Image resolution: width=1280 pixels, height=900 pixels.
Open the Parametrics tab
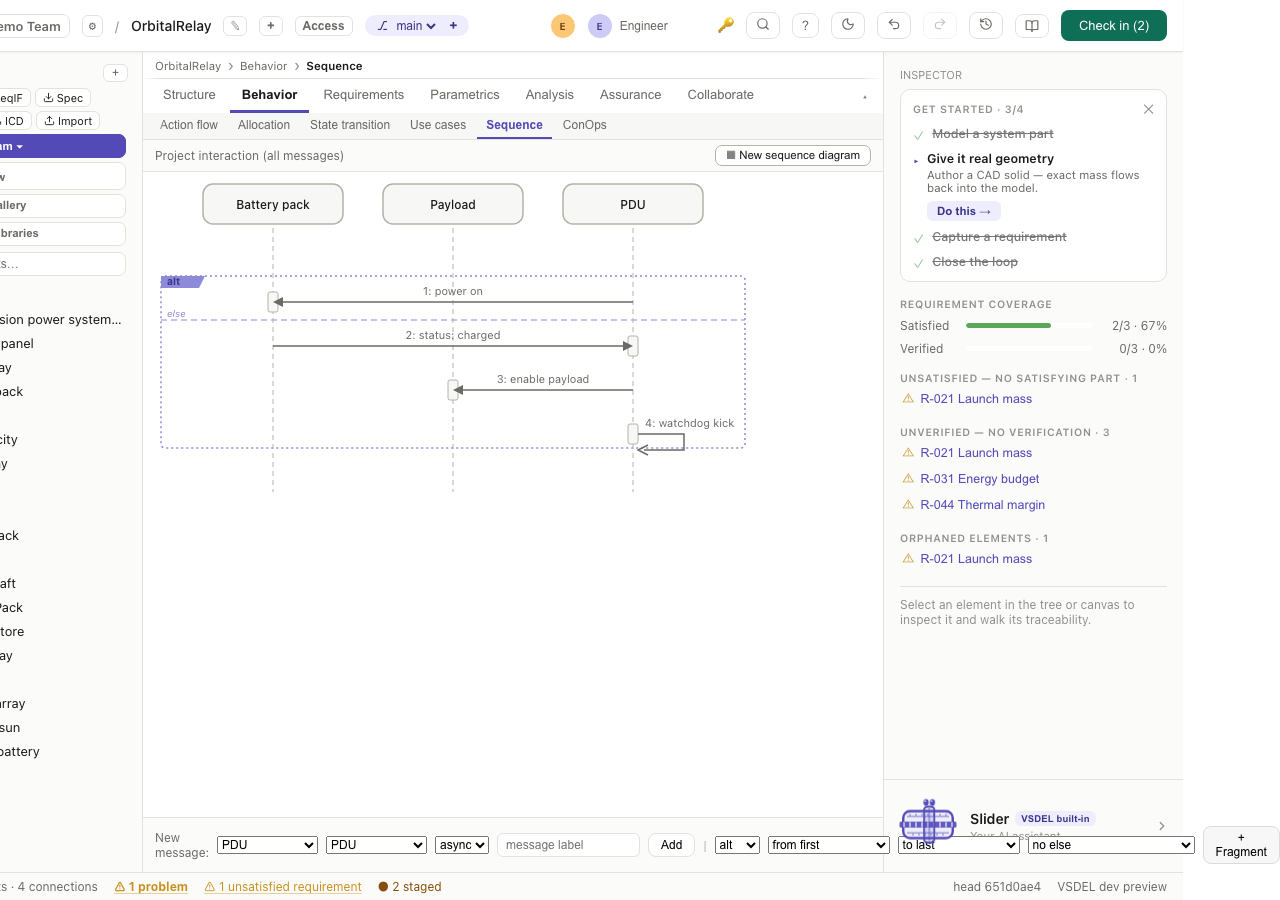465,95
